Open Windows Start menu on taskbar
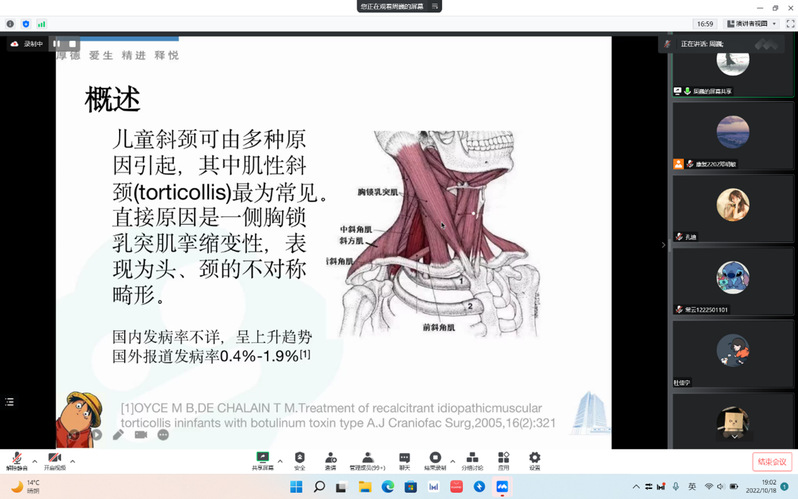Viewport: 798px width, 499px height. pyautogui.click(x=296, y=487)
